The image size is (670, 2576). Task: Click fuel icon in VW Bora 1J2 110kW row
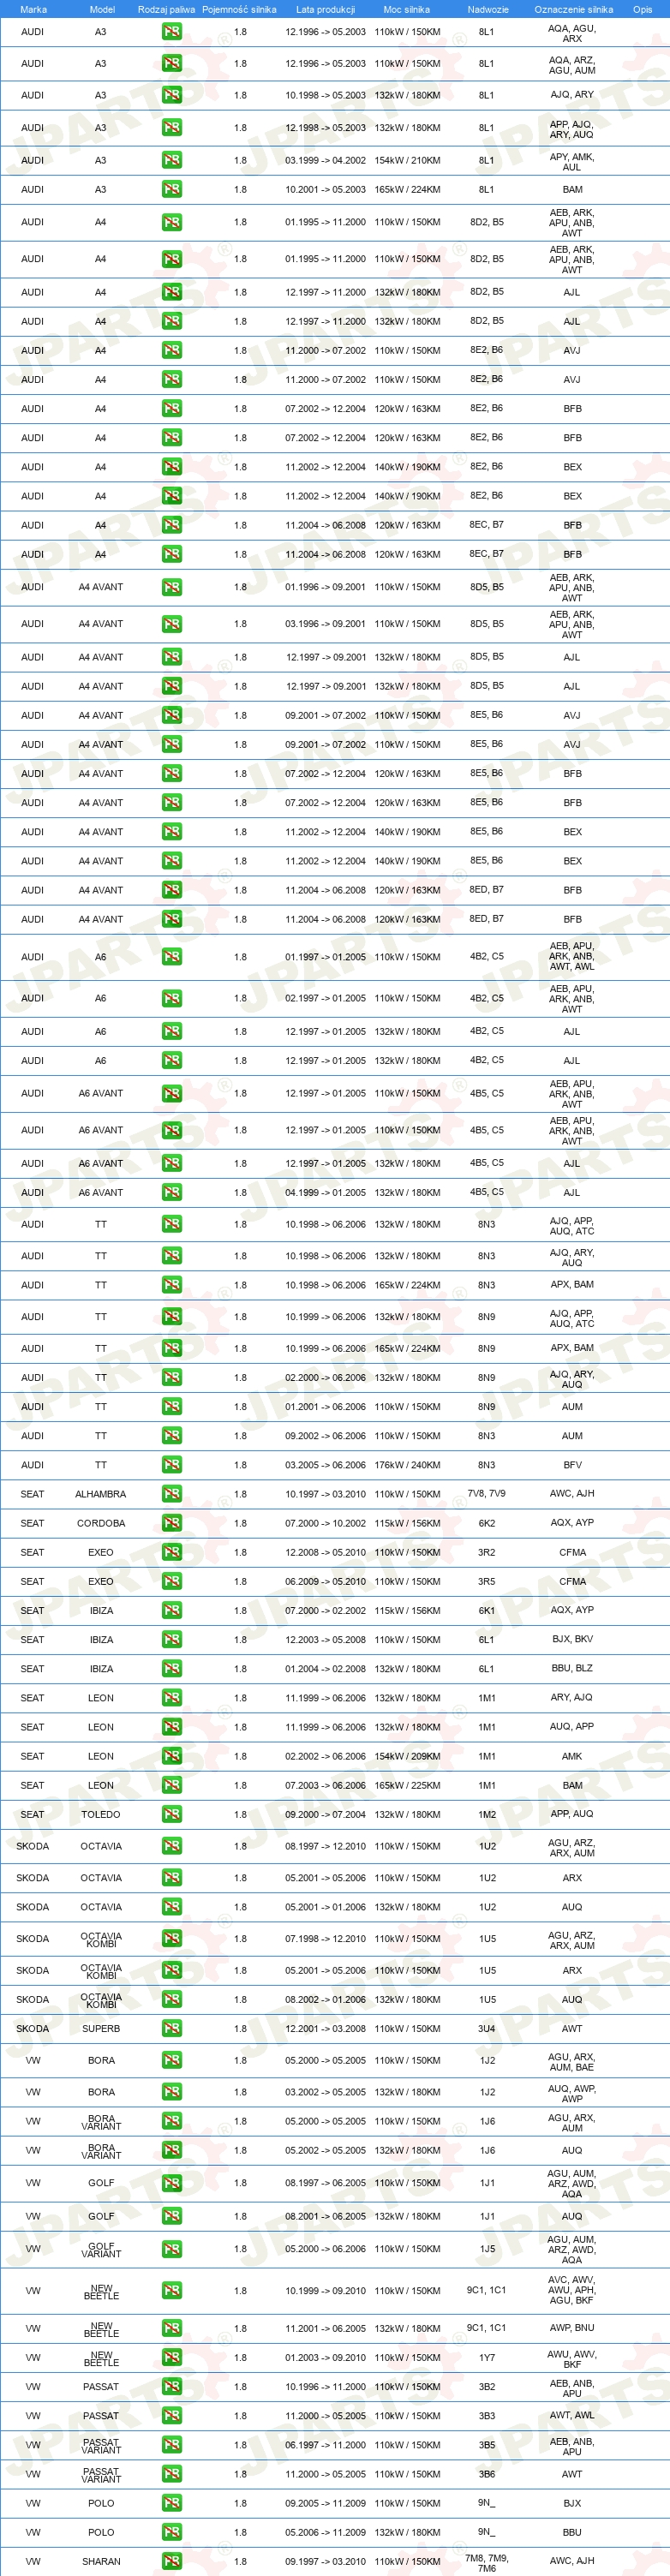(172, 2060)
